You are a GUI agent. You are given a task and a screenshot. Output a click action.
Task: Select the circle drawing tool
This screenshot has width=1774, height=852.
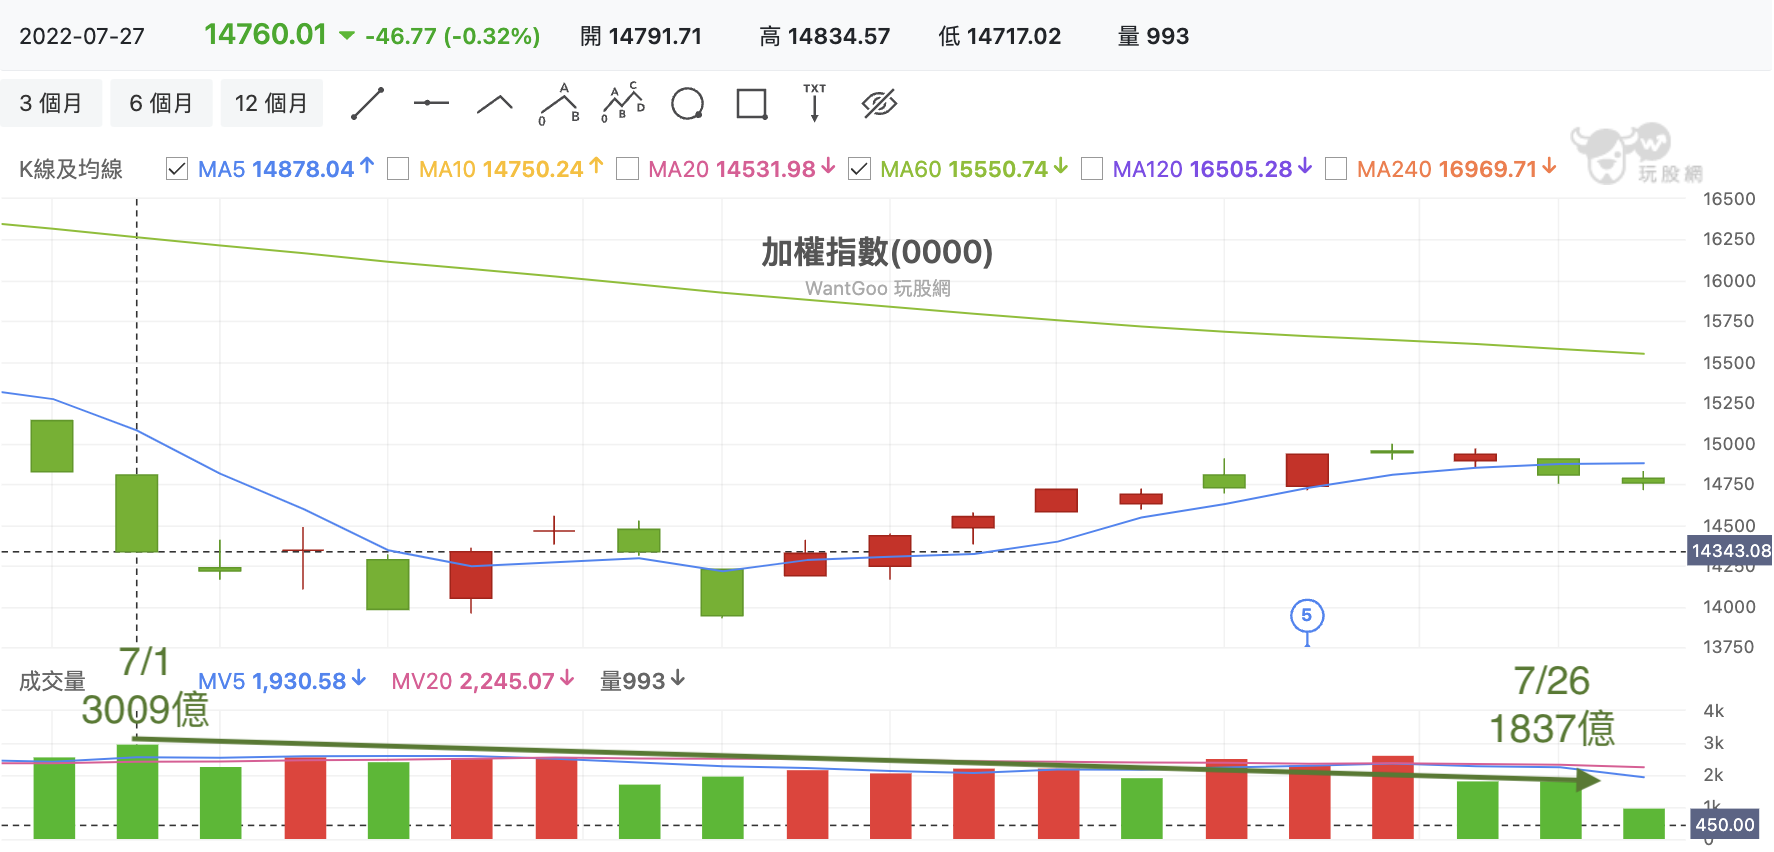point(687,104)
